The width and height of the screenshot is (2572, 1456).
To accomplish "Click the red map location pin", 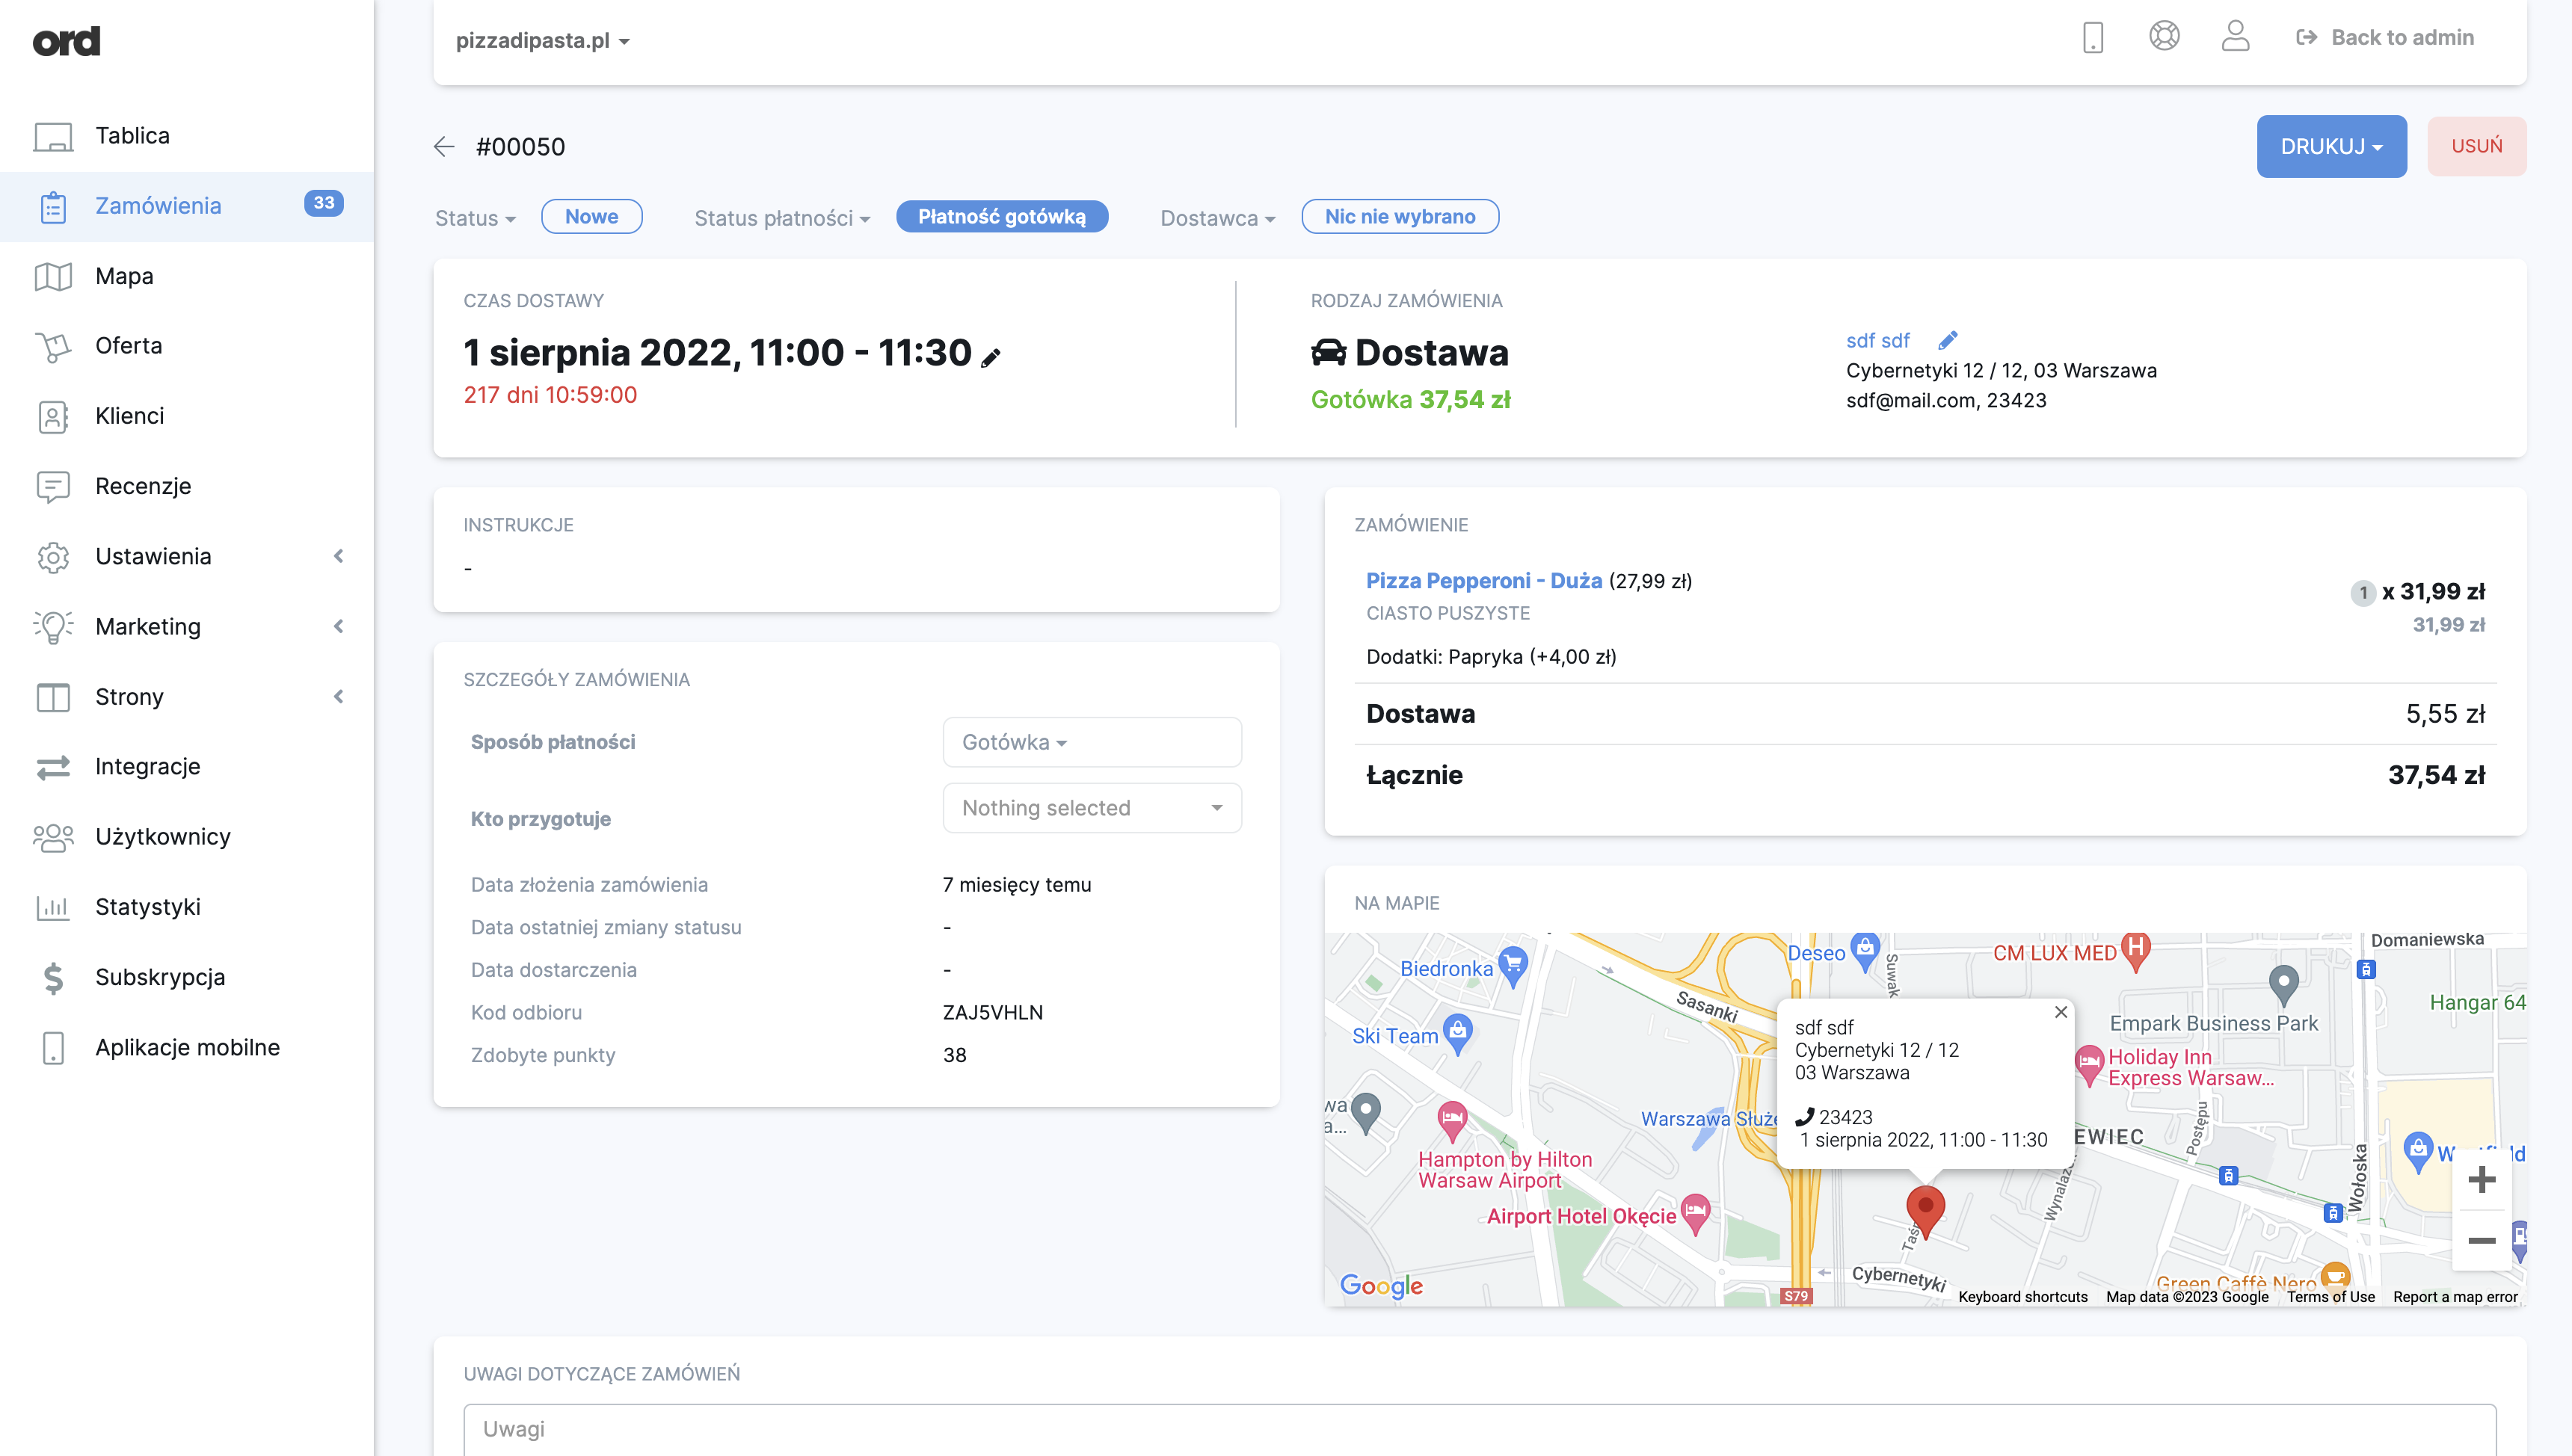I will [x=1925, y=1208].
